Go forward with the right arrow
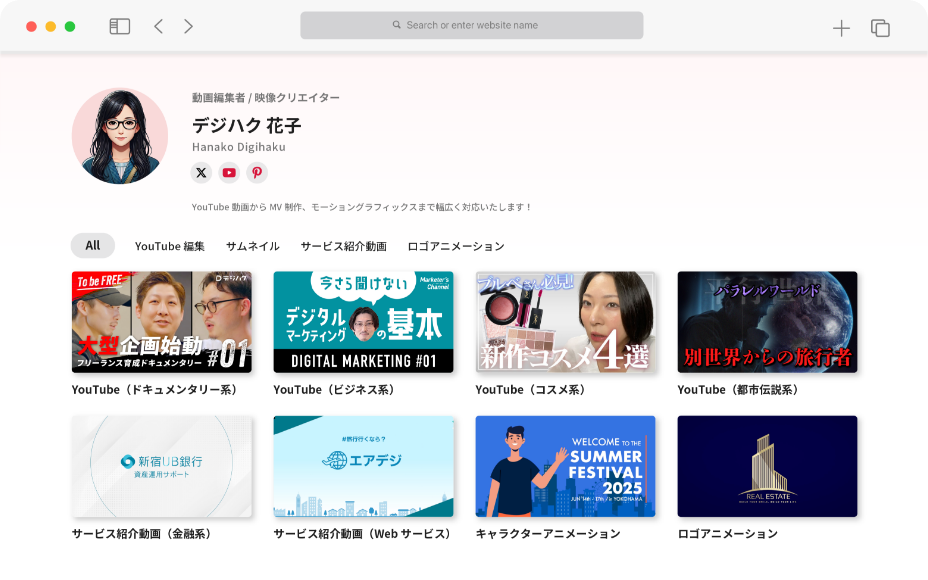 pyautogui.click(x=188, y=27)
